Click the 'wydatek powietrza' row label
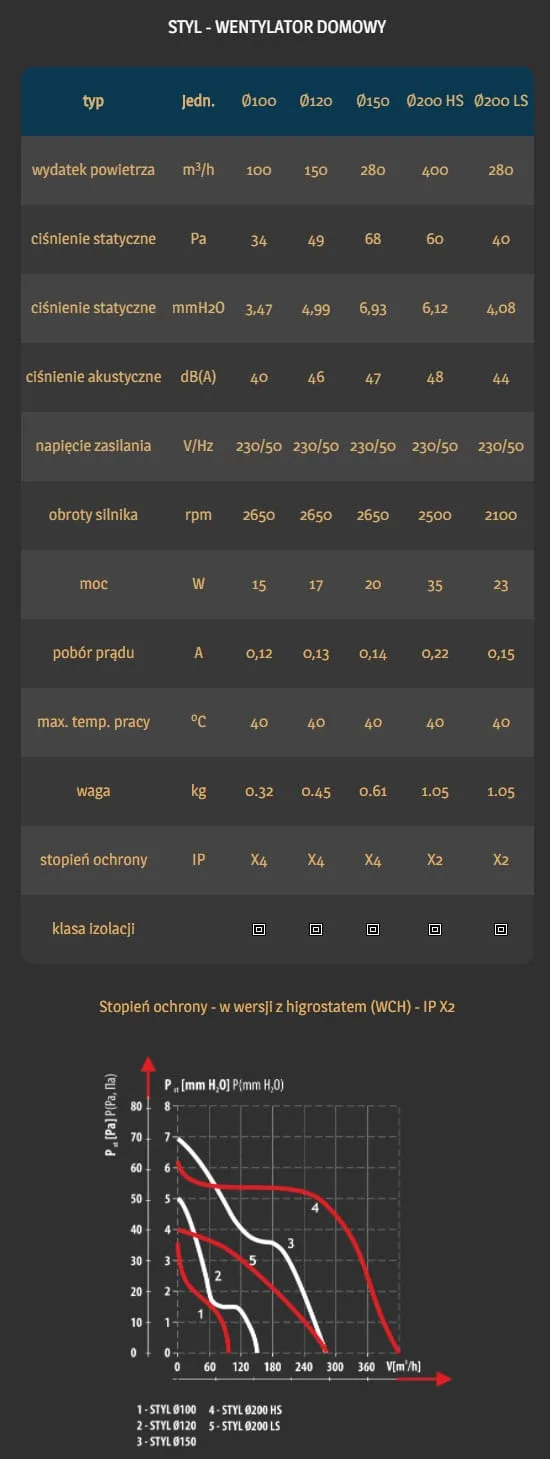Viewport: 550px width, 1459px height. coord(93,170)
